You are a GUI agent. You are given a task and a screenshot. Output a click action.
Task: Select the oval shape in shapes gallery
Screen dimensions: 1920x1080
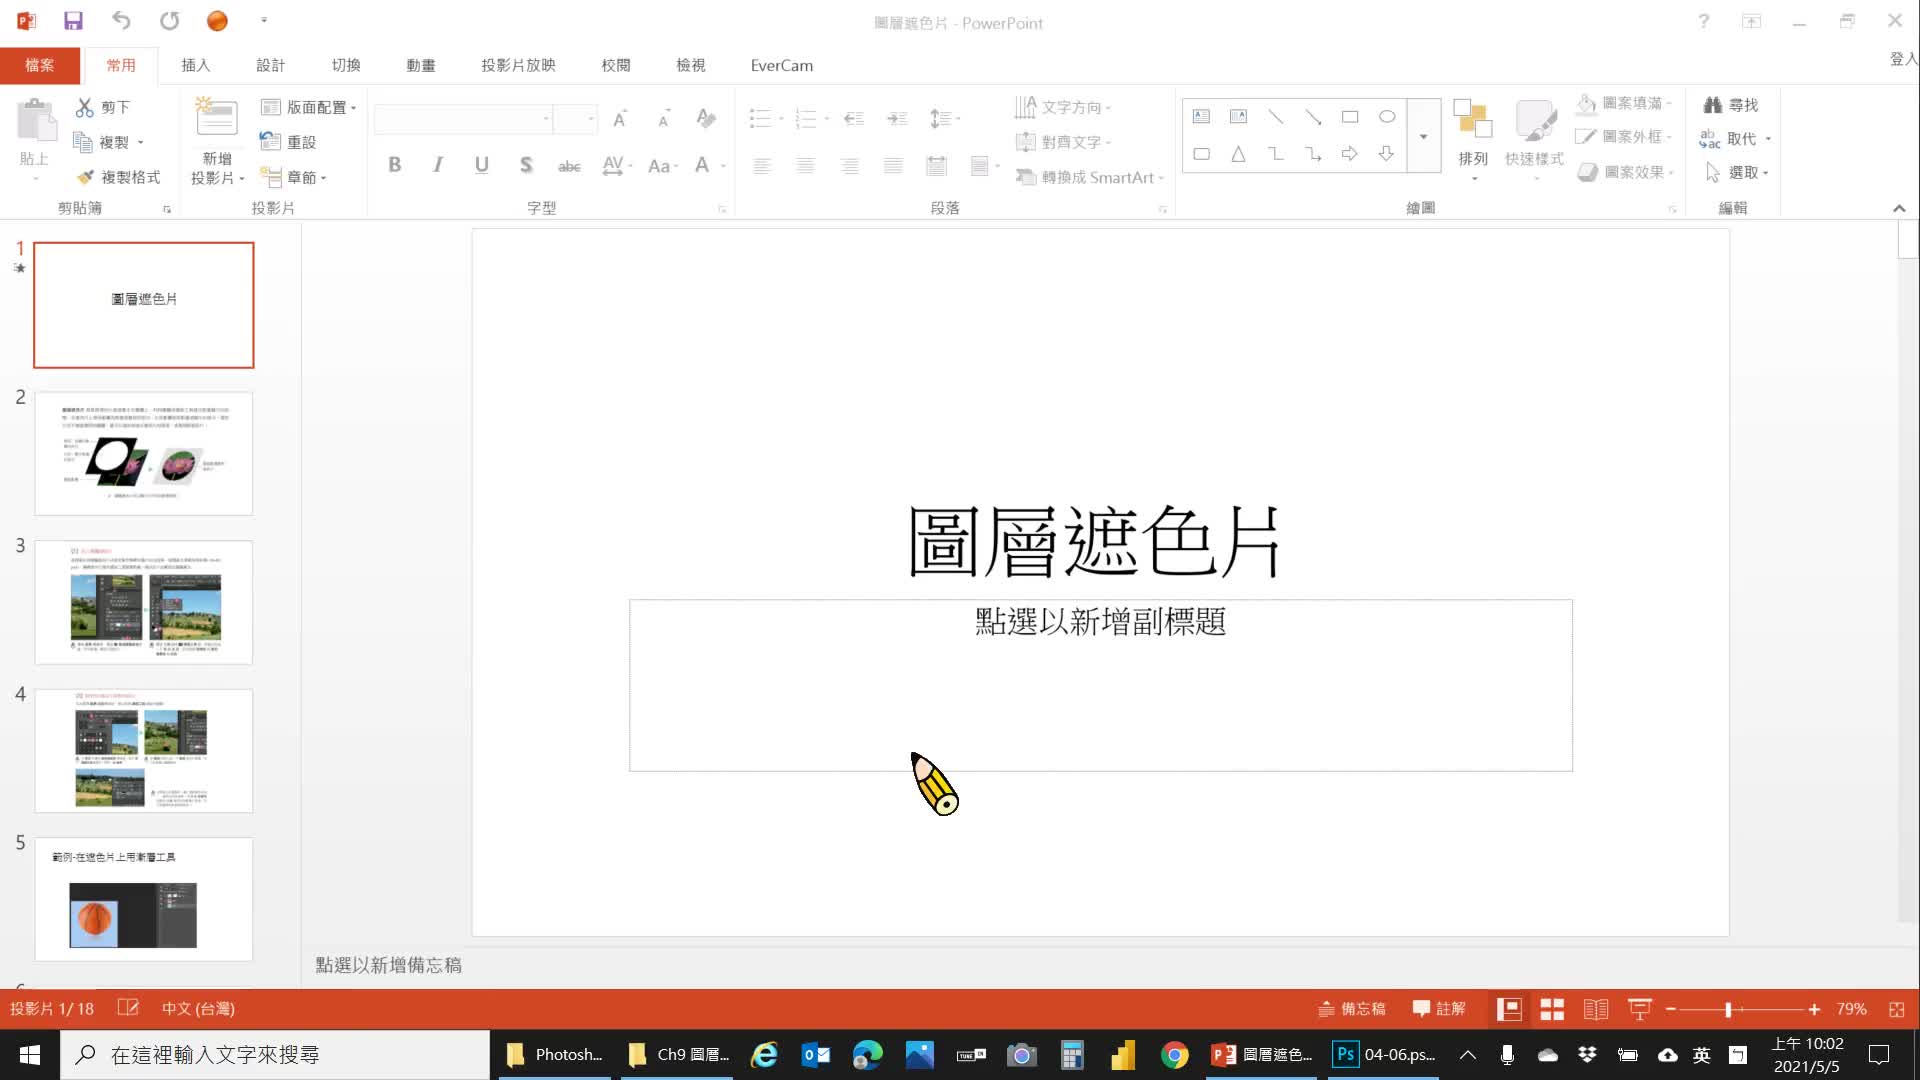pyautogui.click(x=1387, y=117)
